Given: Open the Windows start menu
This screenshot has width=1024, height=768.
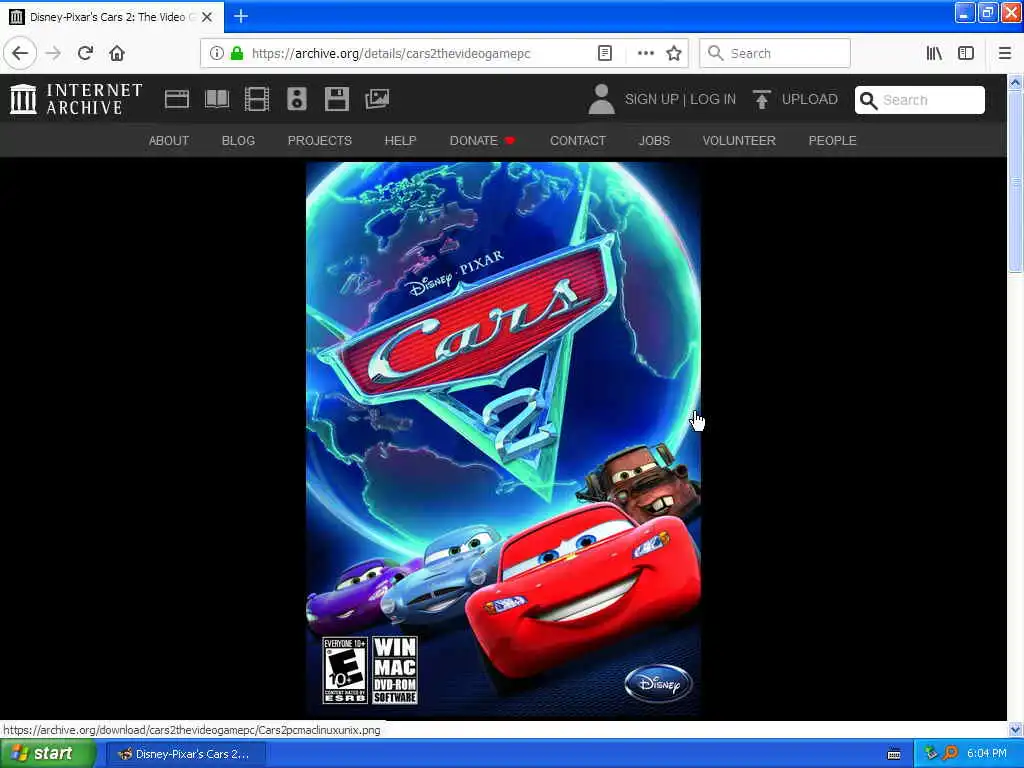Looking at the screenshot, I should 47,754.
